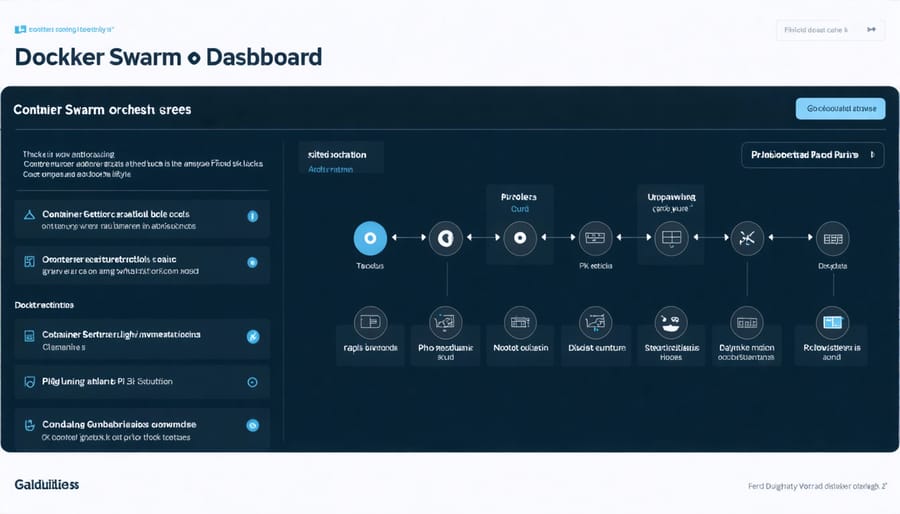900x514 pixels.
Task: Toggle the Ocontorrer ecaiturletrctiols row indicator
Action: click(x=252, y=262)
